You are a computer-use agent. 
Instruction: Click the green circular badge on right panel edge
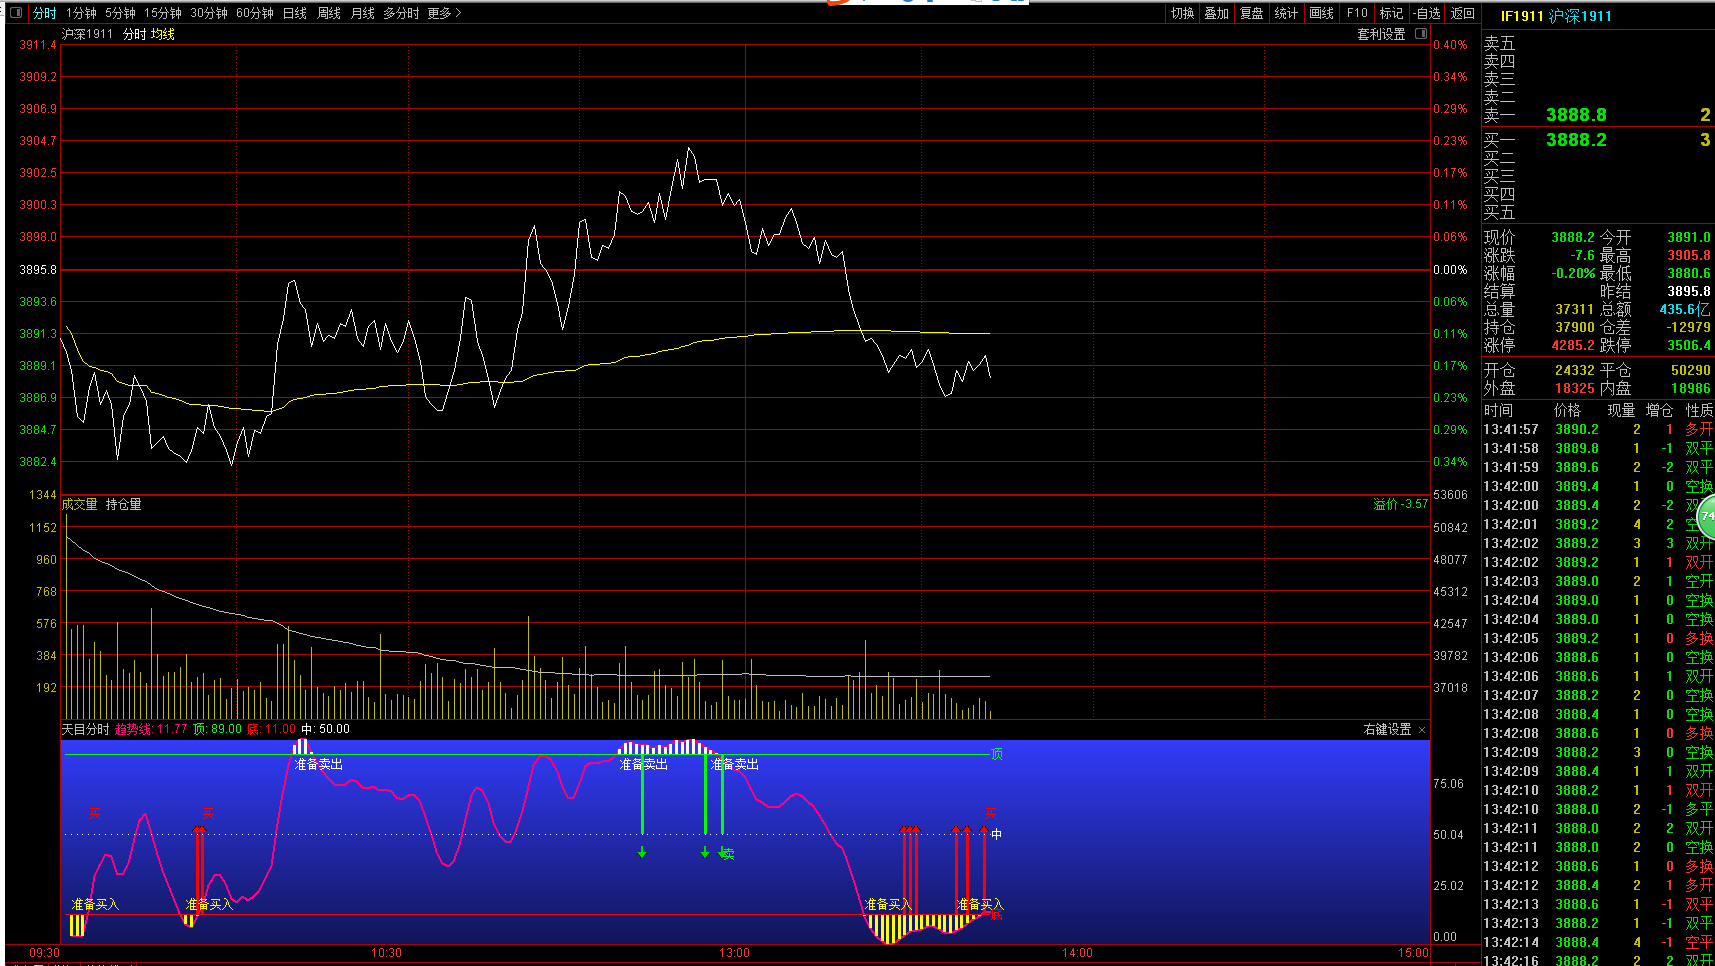[1706, 517]
